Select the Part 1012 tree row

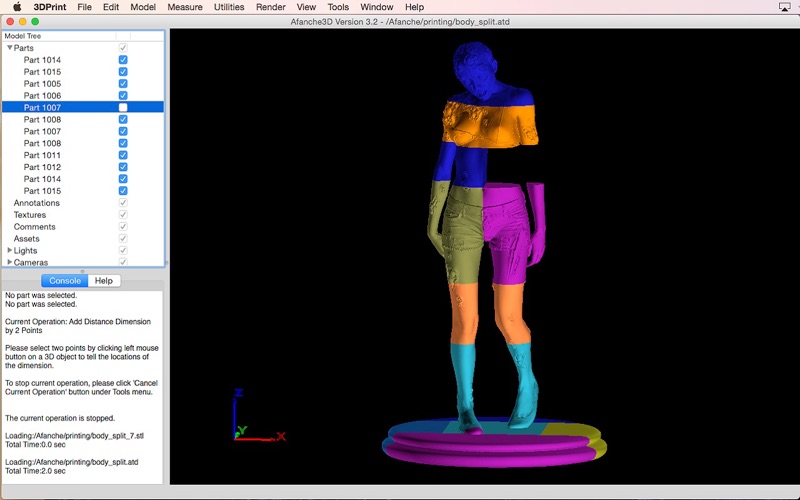click(83, 167)
